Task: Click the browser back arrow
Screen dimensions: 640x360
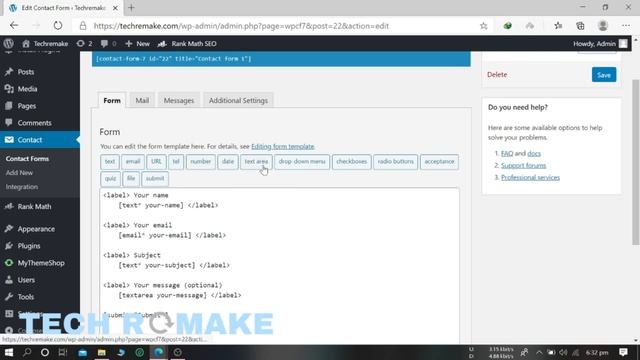Action: pyautogui.click(x=14, y=26)
